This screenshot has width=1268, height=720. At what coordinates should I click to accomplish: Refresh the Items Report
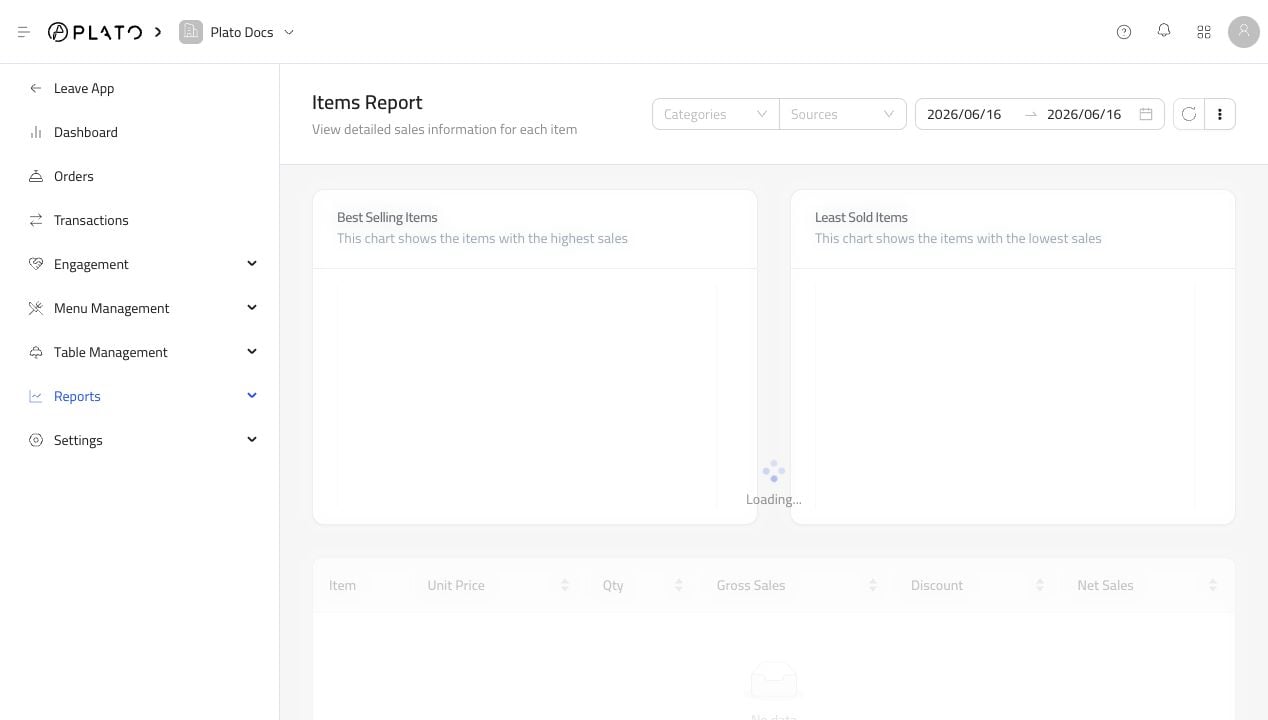pos(1189,114)
